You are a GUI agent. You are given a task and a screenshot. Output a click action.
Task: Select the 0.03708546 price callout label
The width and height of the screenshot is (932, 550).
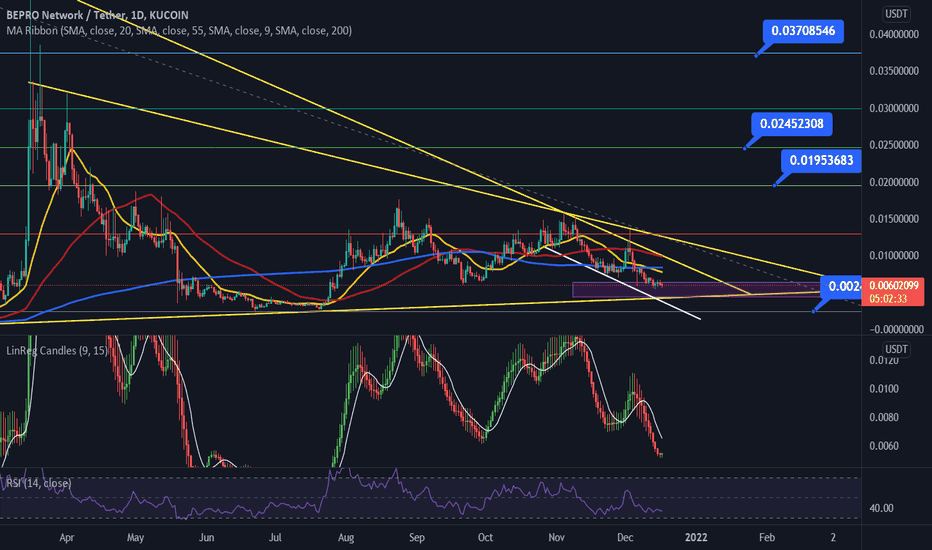click(x=803, y=31)
